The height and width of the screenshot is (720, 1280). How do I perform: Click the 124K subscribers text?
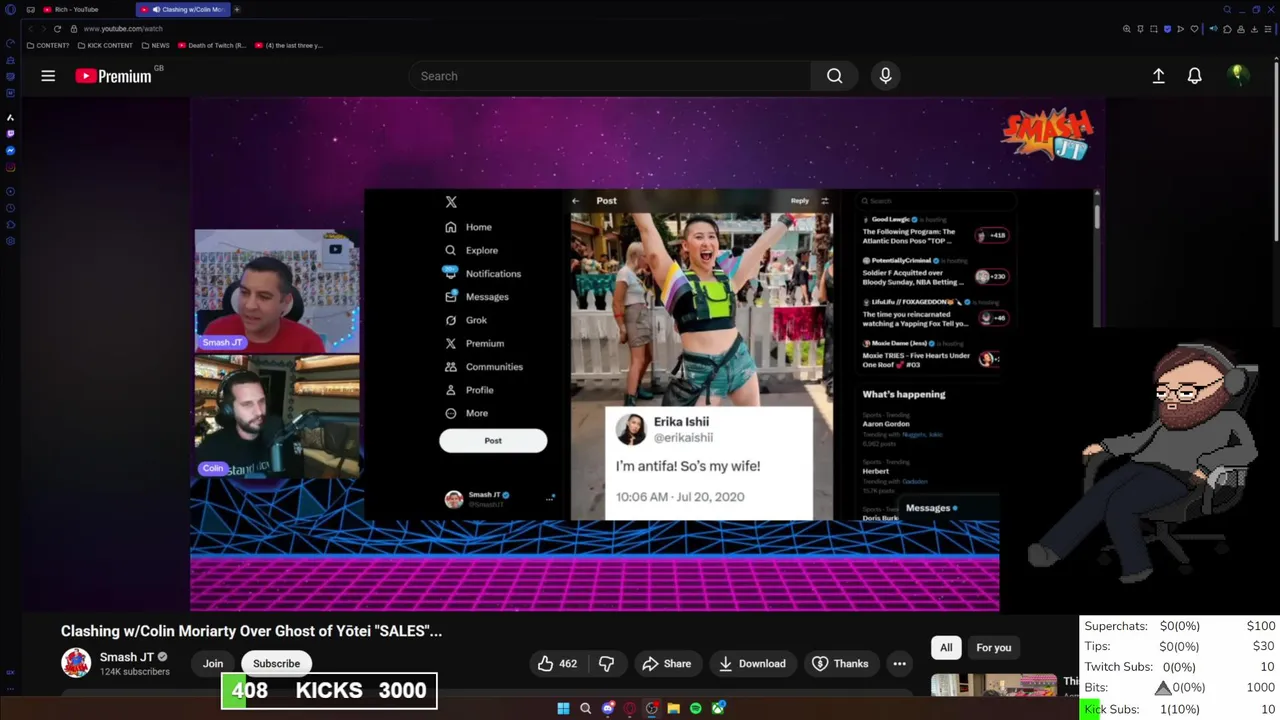[134, 672]
